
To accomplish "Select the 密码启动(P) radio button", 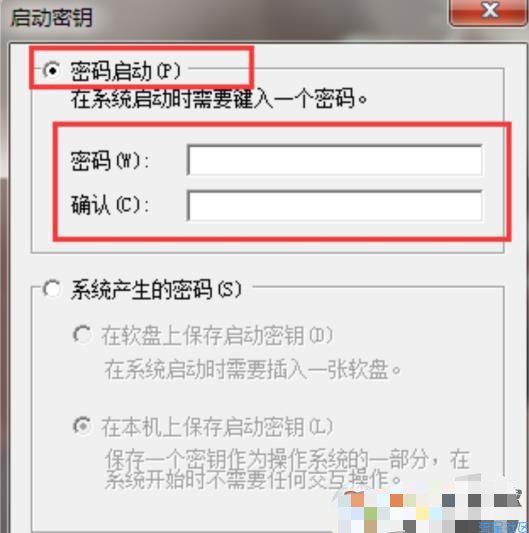I will 52,71.
